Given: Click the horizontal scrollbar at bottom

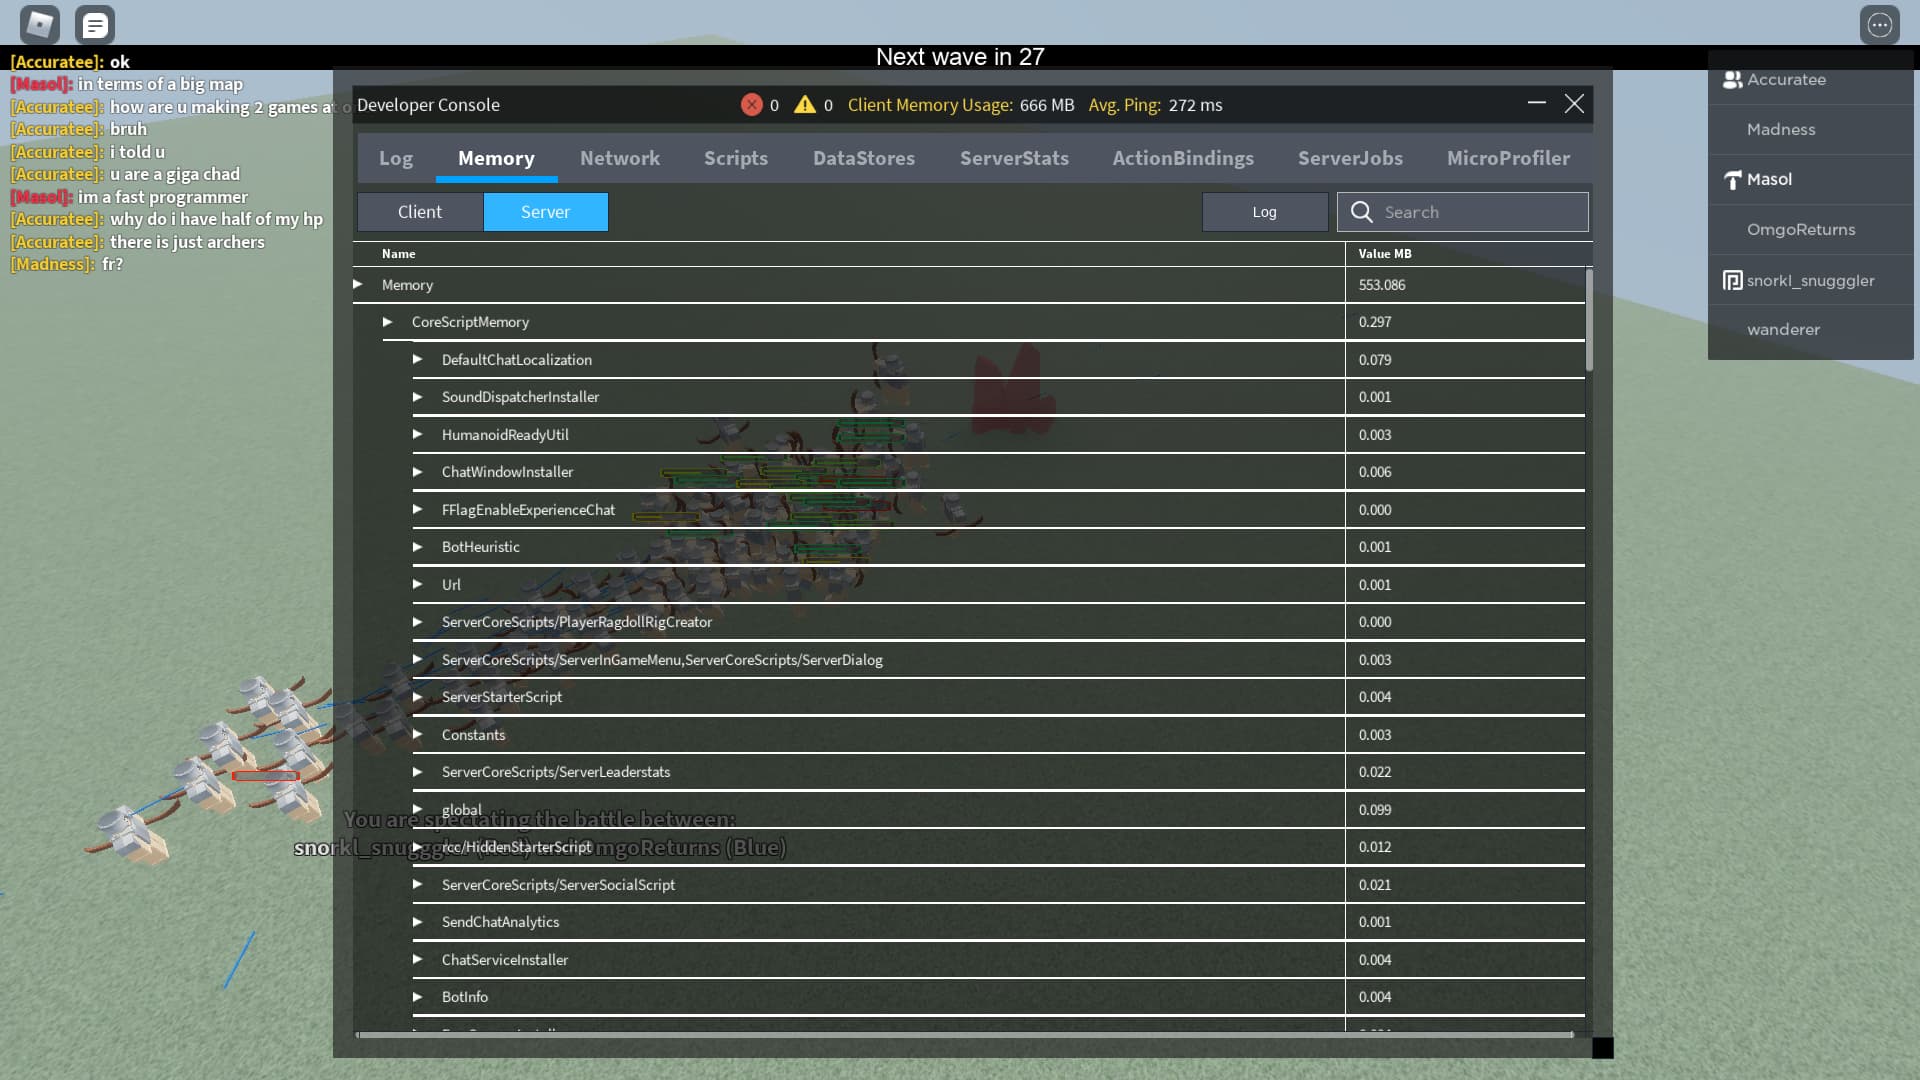Looking at the screenshot, I should [965, 1035].
